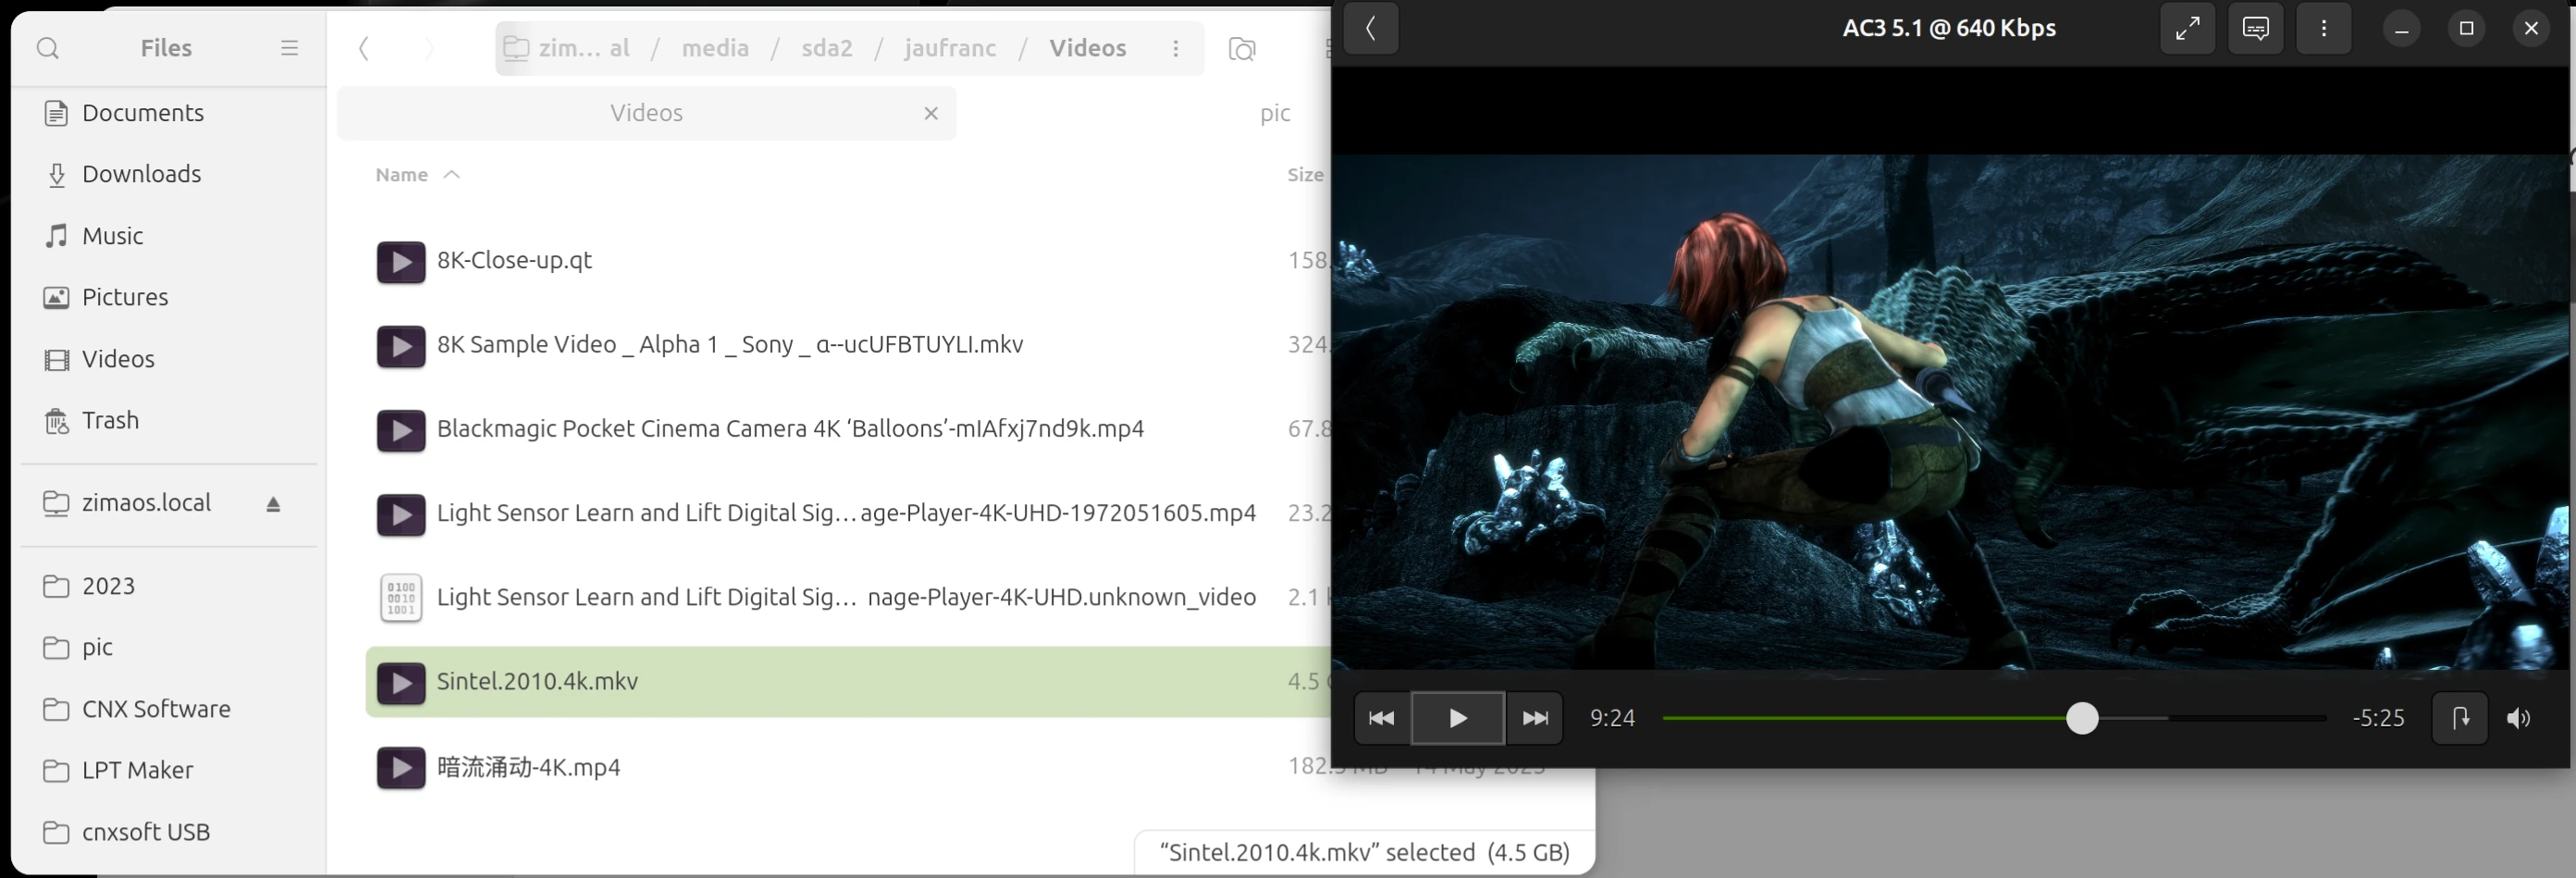The width and height of the screenshot is (2576, 878).
Task: Navigate to the zimaos.local path root
Action: 567,48
